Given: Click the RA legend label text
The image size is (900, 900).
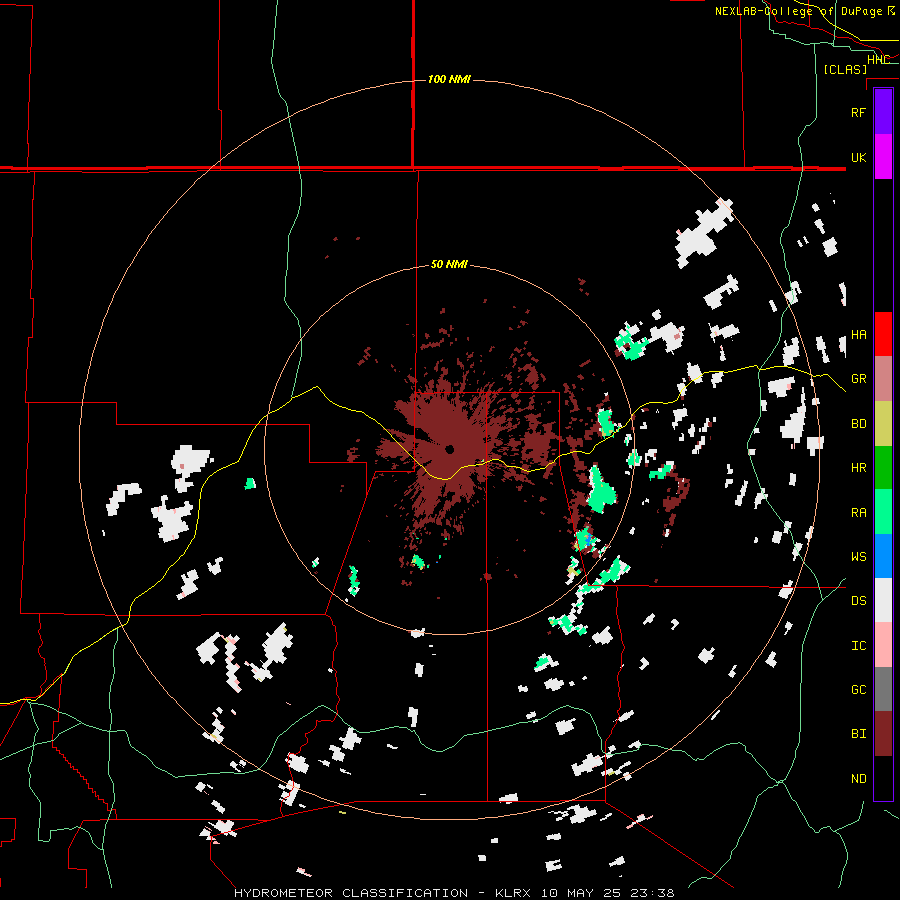Looking at the screenshot, I should [x=858, y=512].
